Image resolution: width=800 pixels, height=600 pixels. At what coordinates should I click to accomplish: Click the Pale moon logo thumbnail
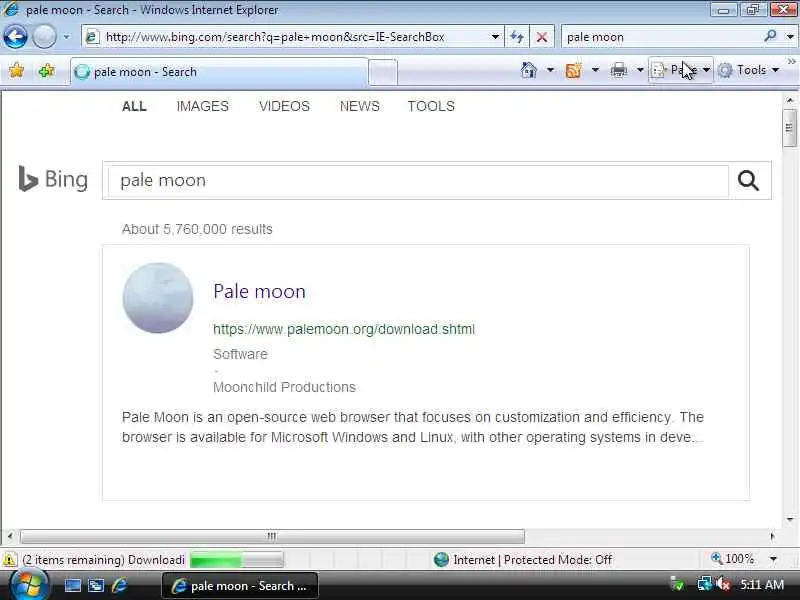158,298
